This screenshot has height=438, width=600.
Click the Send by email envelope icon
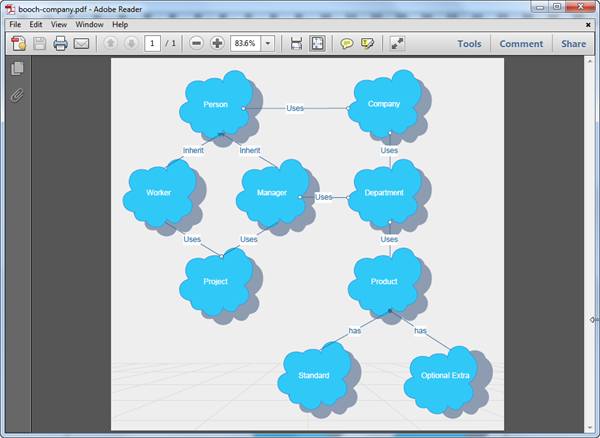[81, 44]
